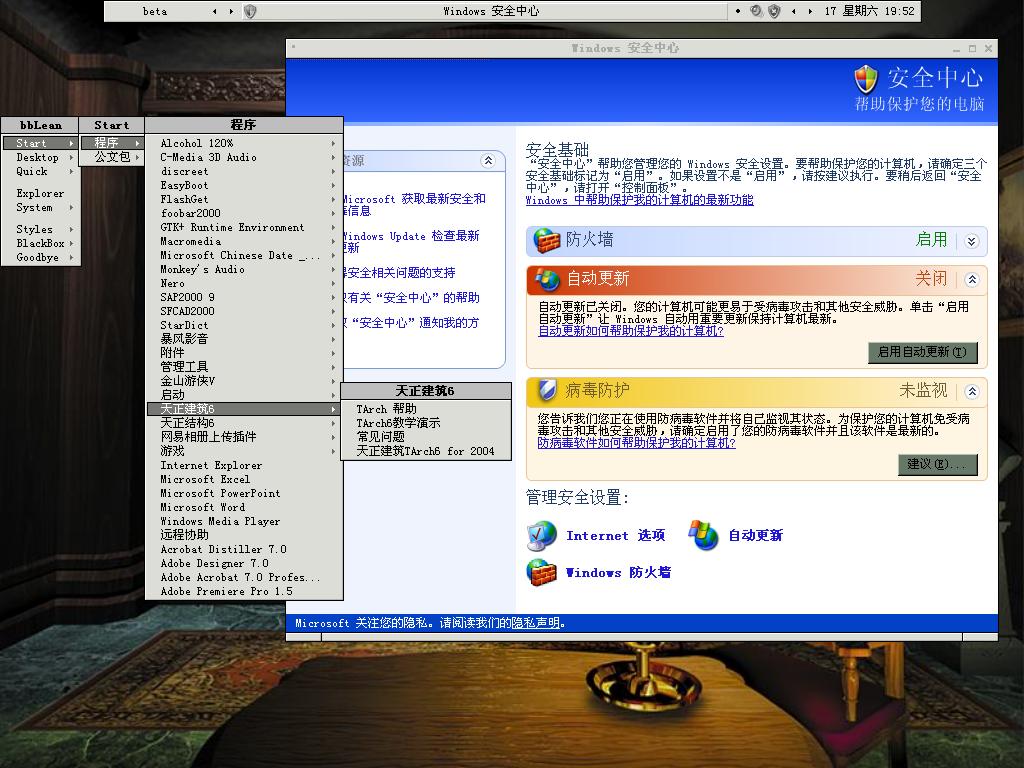Click the Windows Firewall brick-wall icon under settings
Viewport: 1024px width, 768px height.
(541, 572)
